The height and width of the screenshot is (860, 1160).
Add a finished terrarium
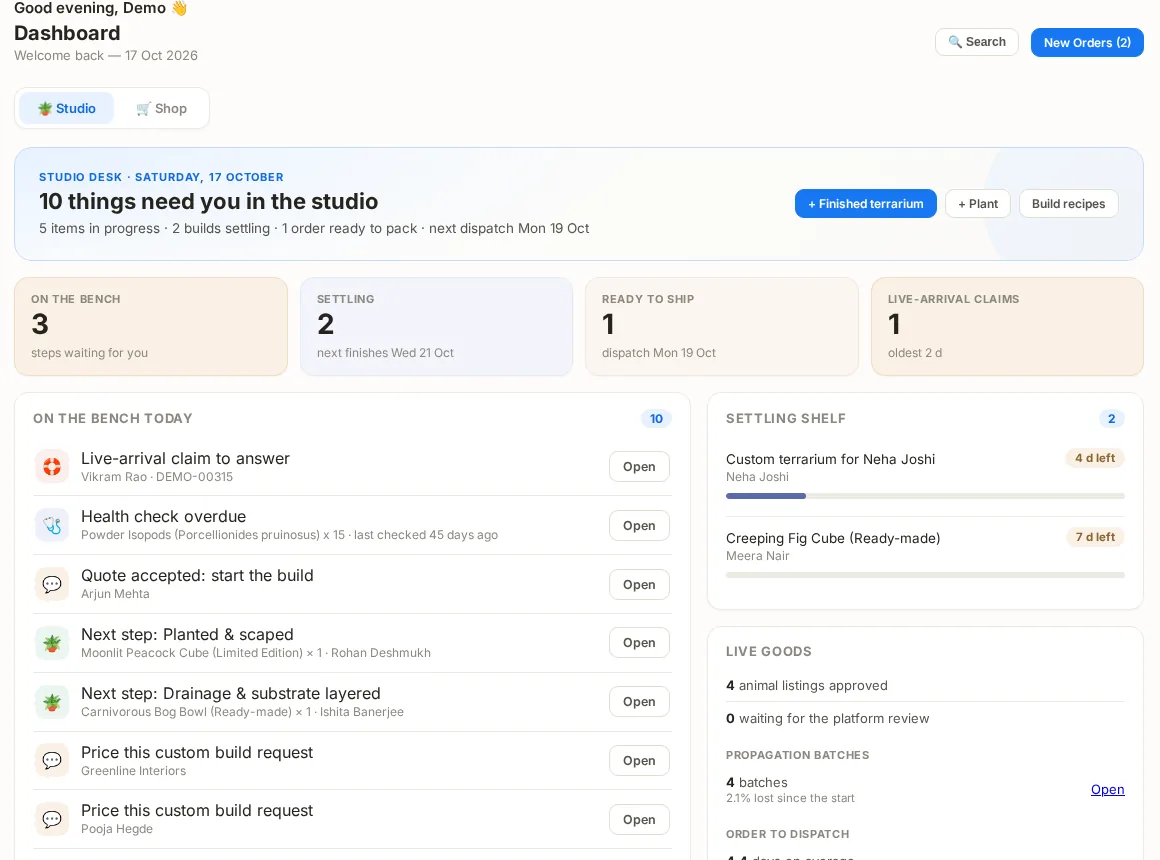(x=866, y=204)
